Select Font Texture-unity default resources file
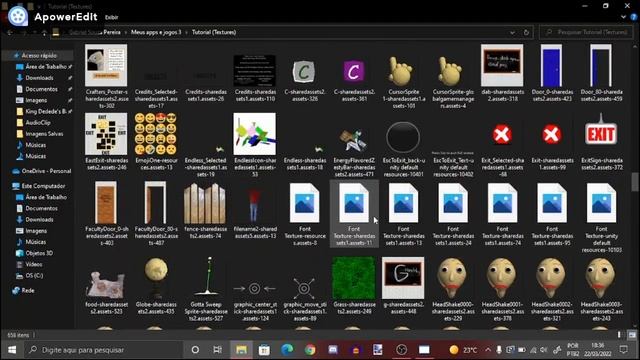The image size is (640, 360). tap(601, 203)
